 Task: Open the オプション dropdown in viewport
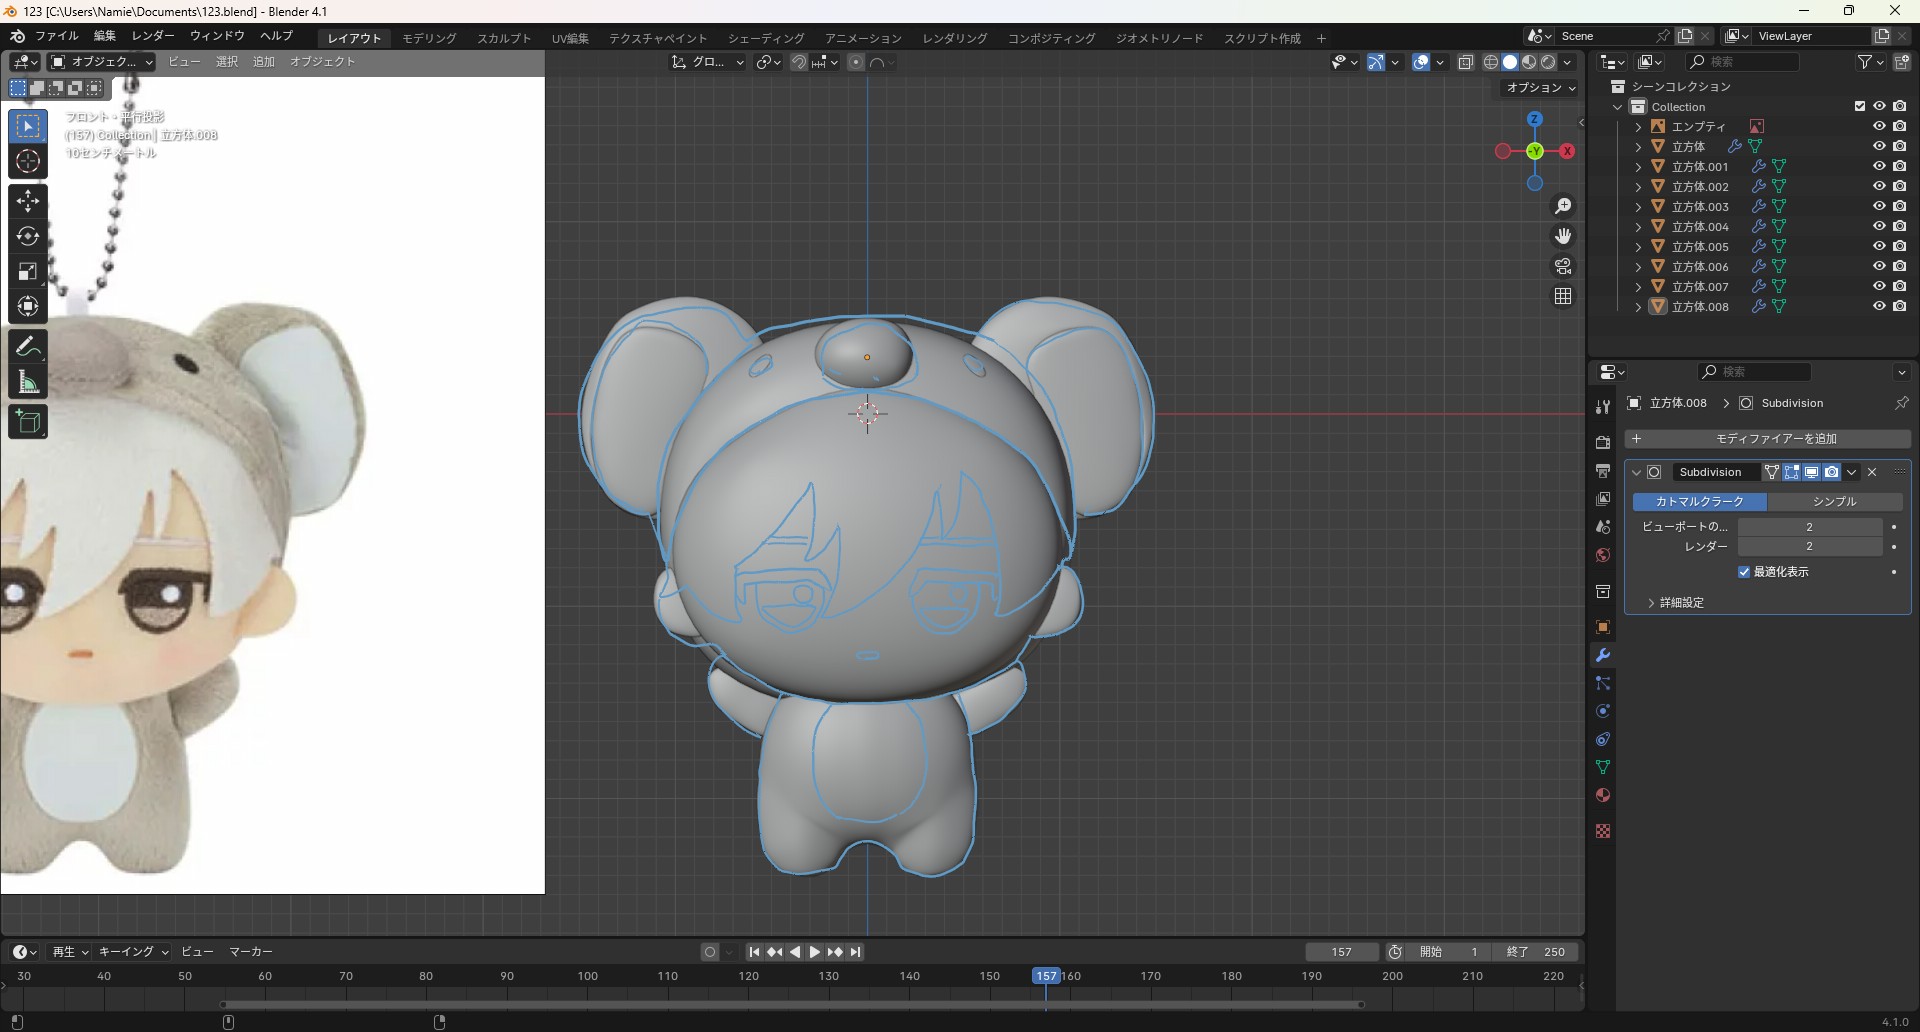pos(1540,88)
